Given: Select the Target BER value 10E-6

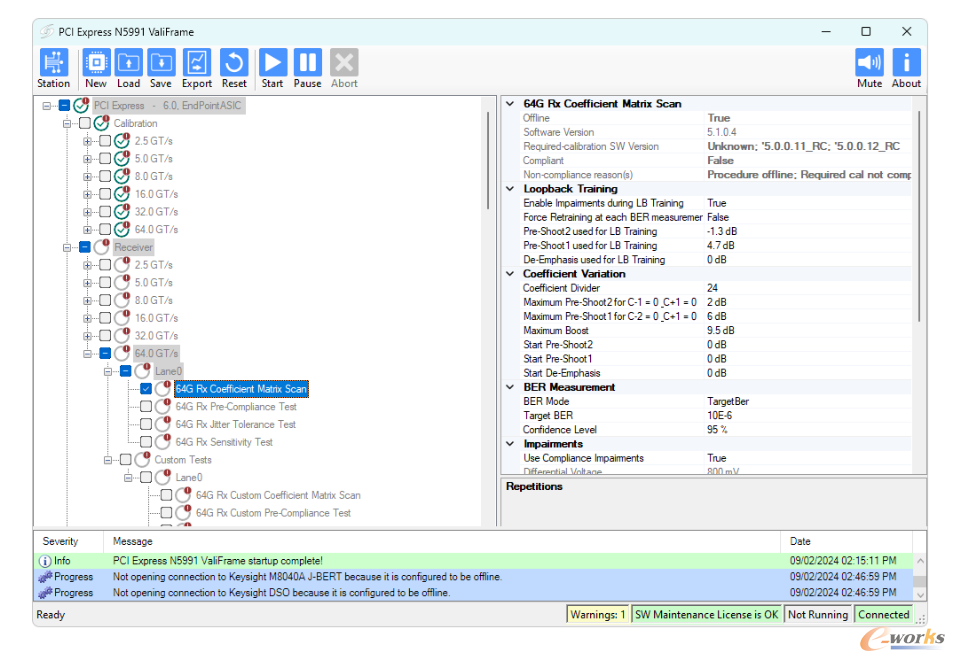Looking at the screenshot, I should point(719,415).
